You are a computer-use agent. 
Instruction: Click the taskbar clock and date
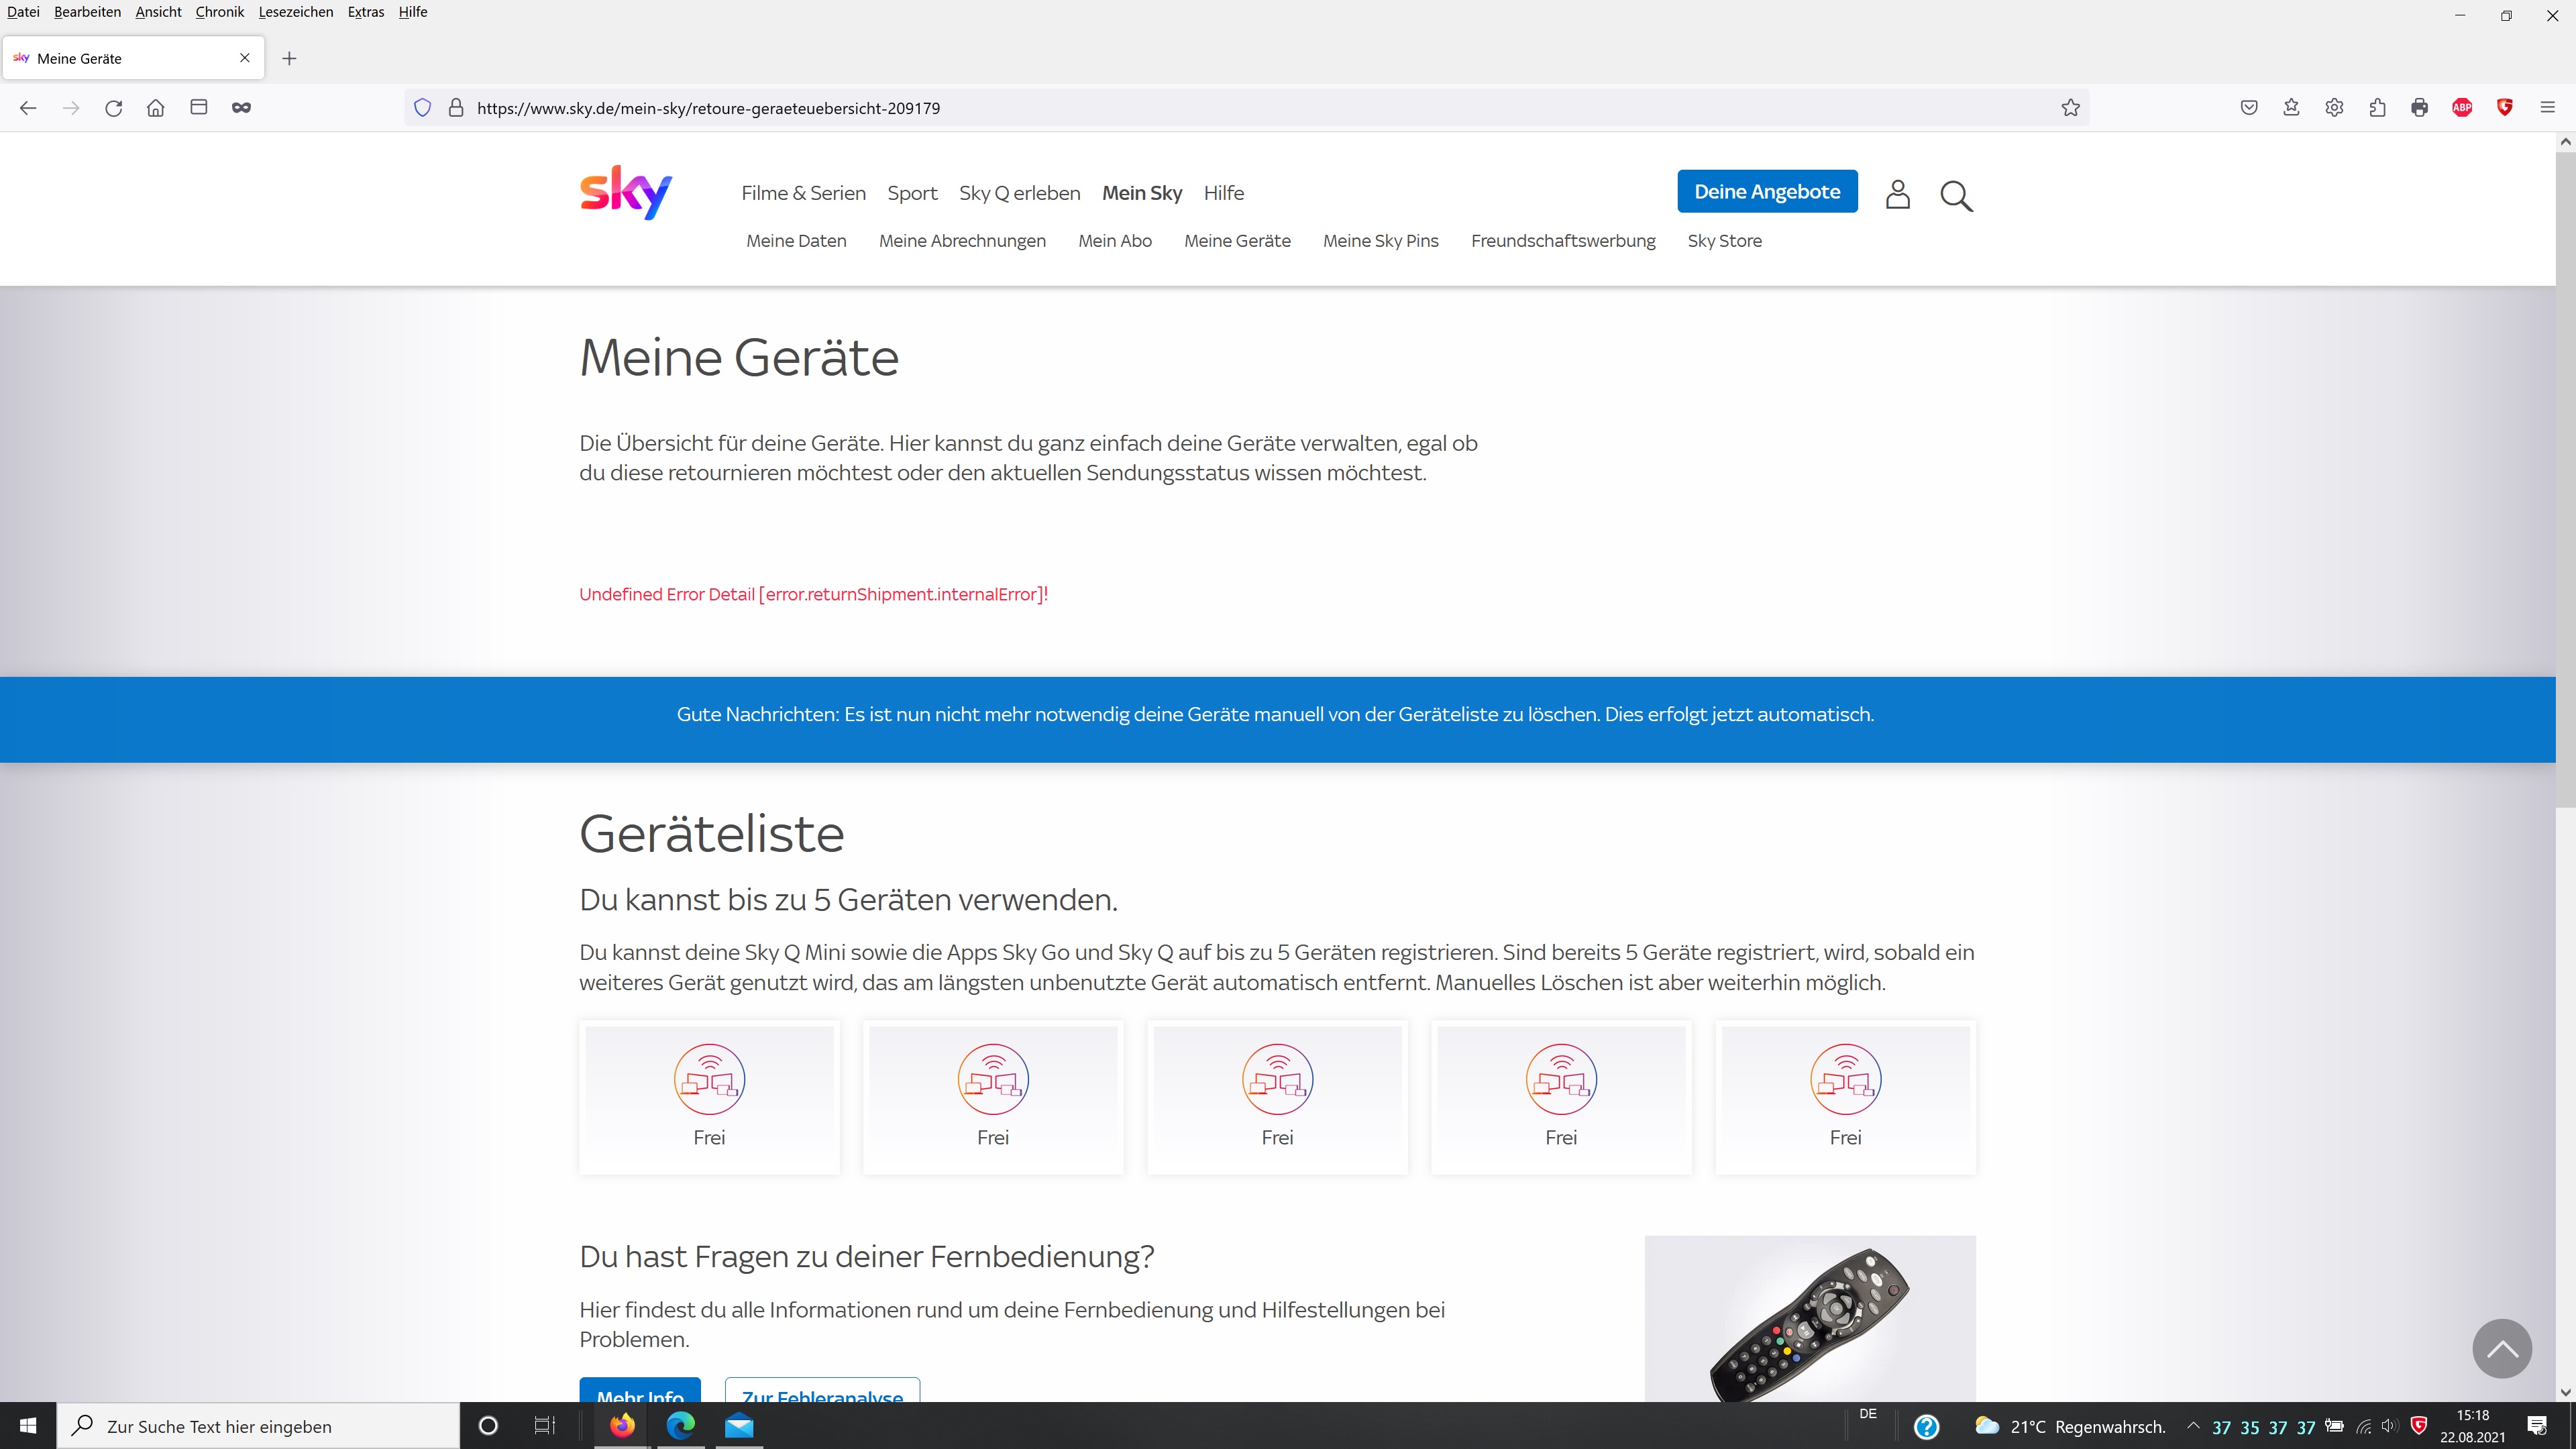[x=2472, y=1426]
